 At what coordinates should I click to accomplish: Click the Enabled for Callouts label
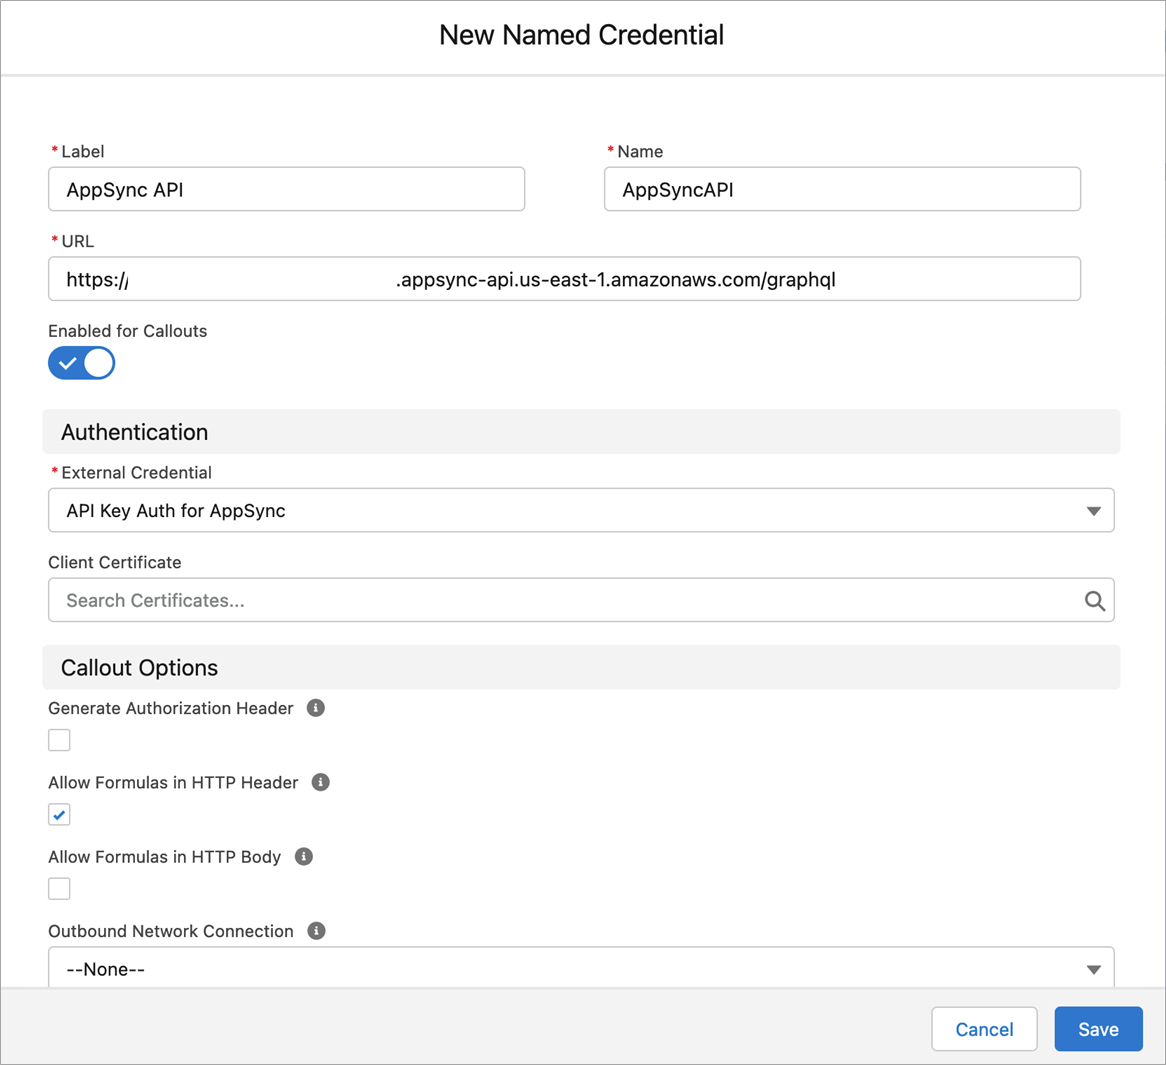tap(128, 331)
